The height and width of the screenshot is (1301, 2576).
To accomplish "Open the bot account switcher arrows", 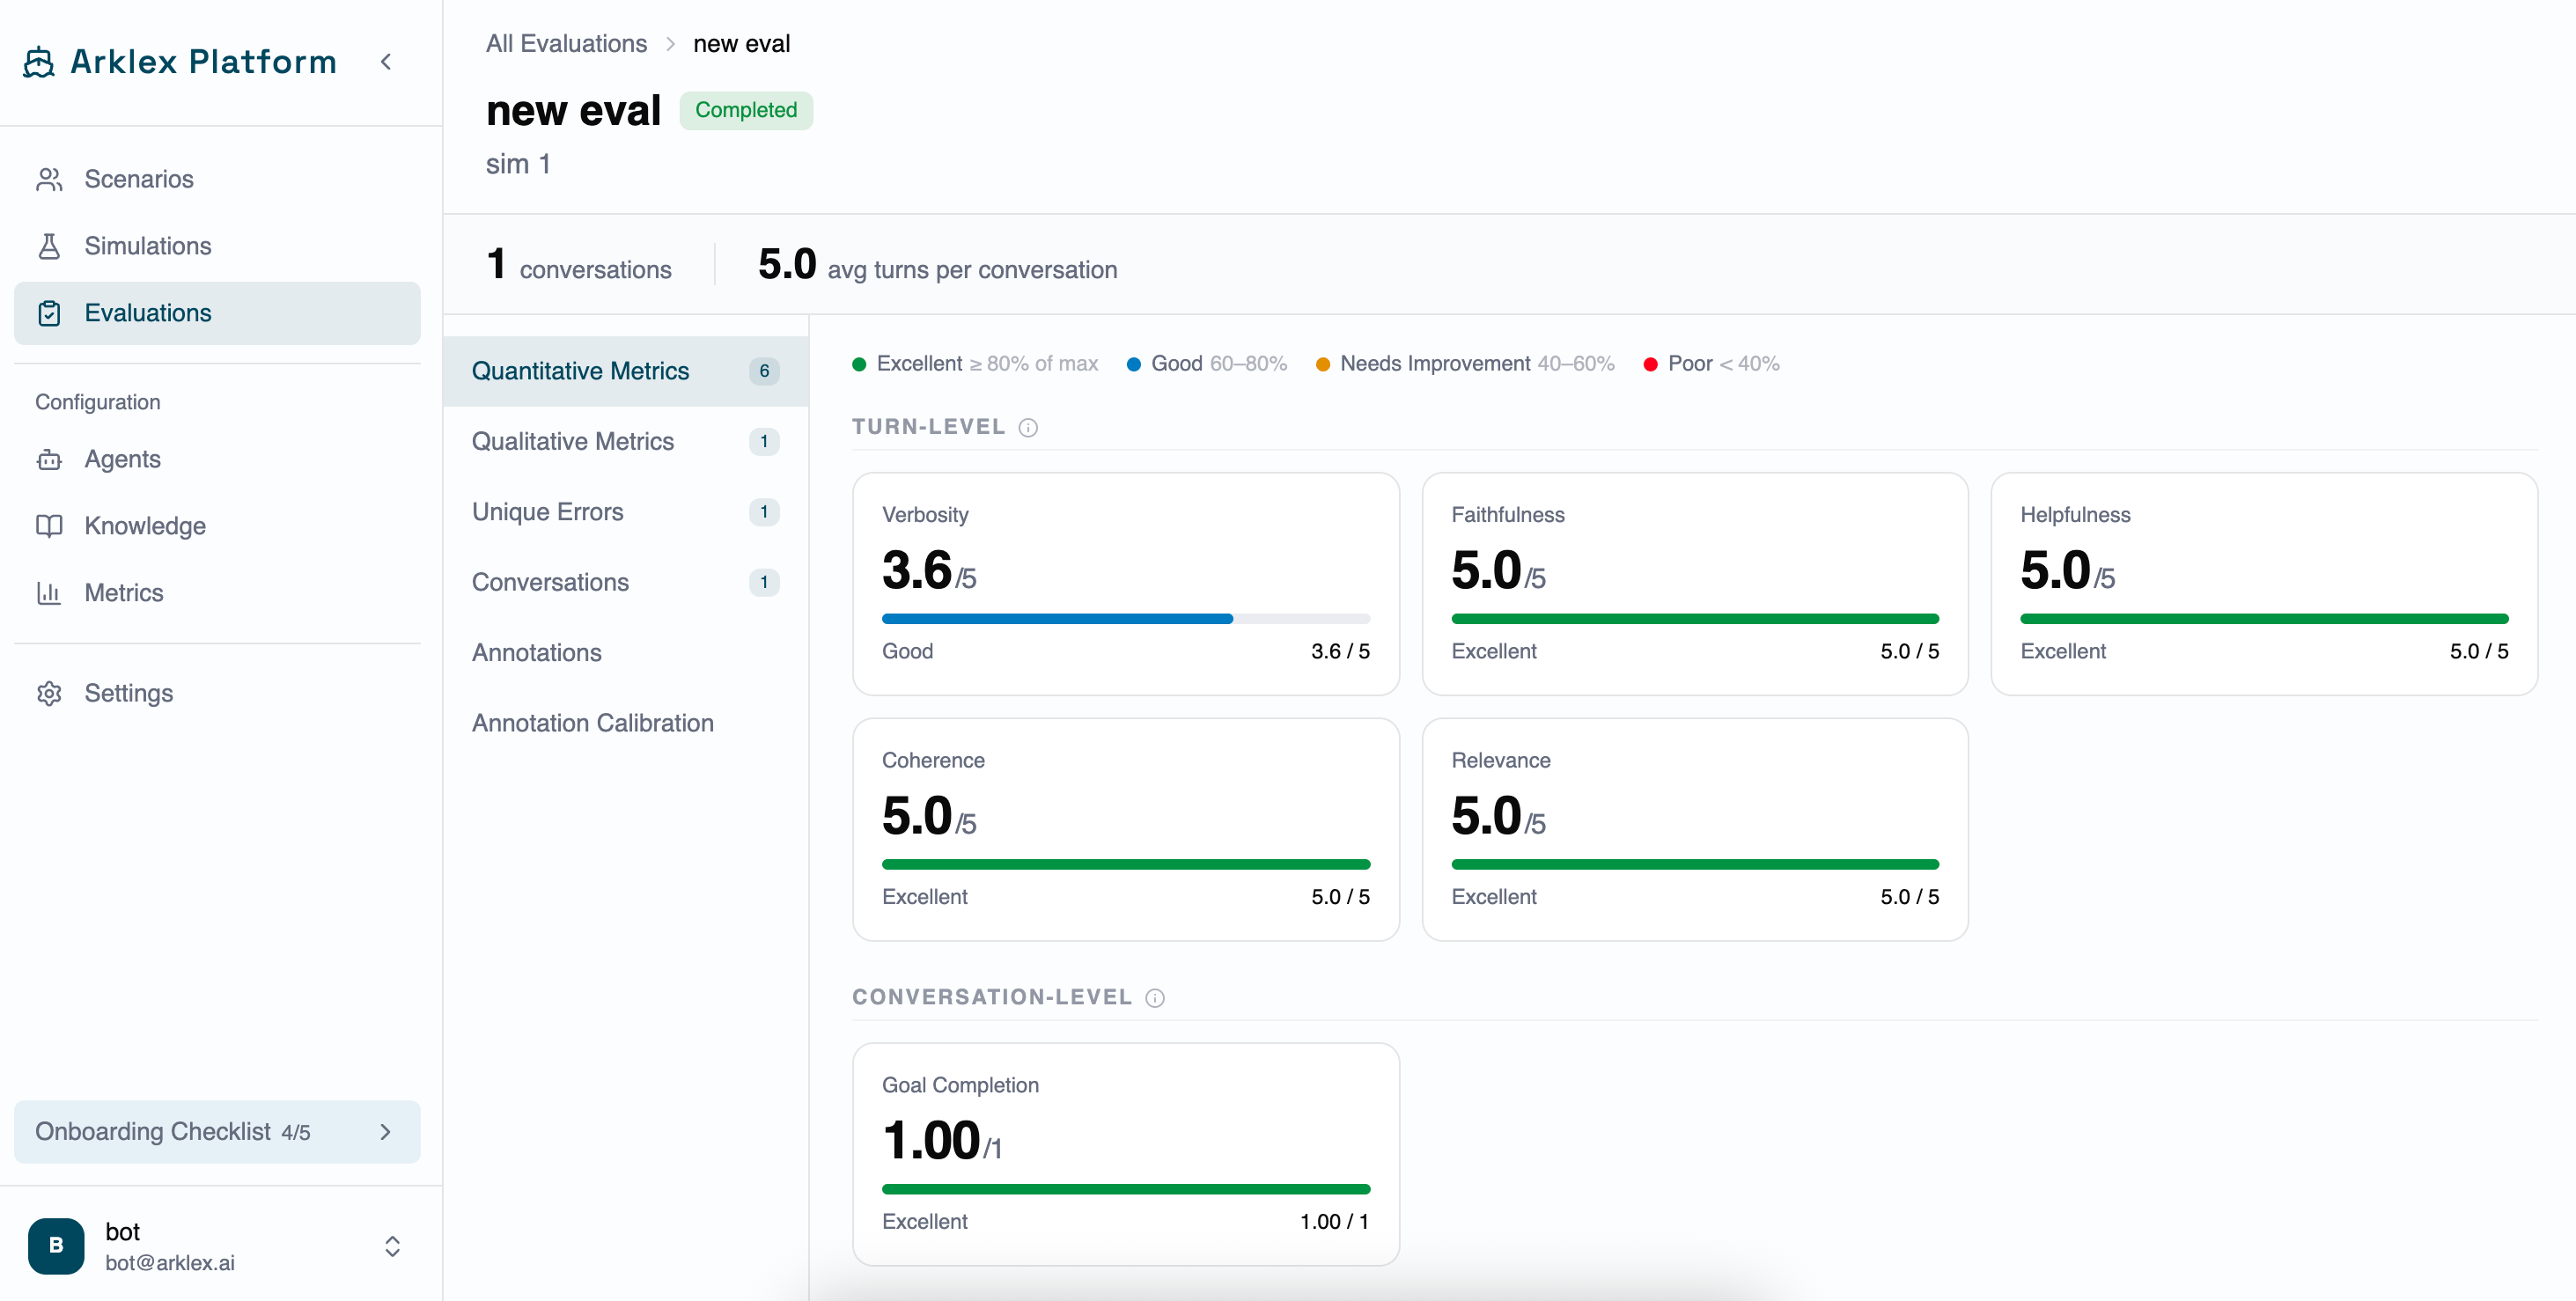I will tap(392, 1246).
